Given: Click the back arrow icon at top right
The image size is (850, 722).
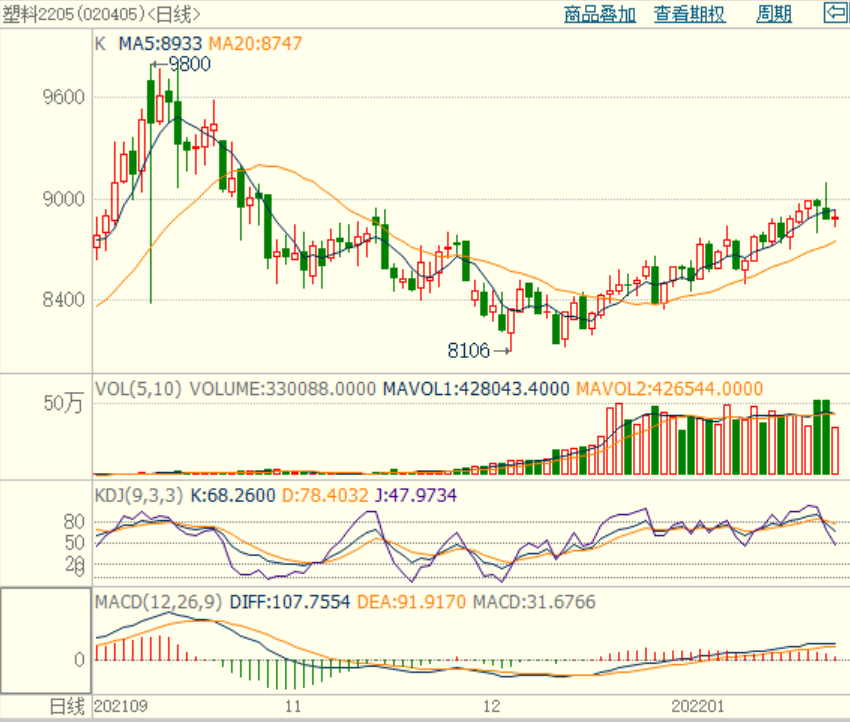Looking at the screenshot, I should pyautogui.click(x=834, y=13).
